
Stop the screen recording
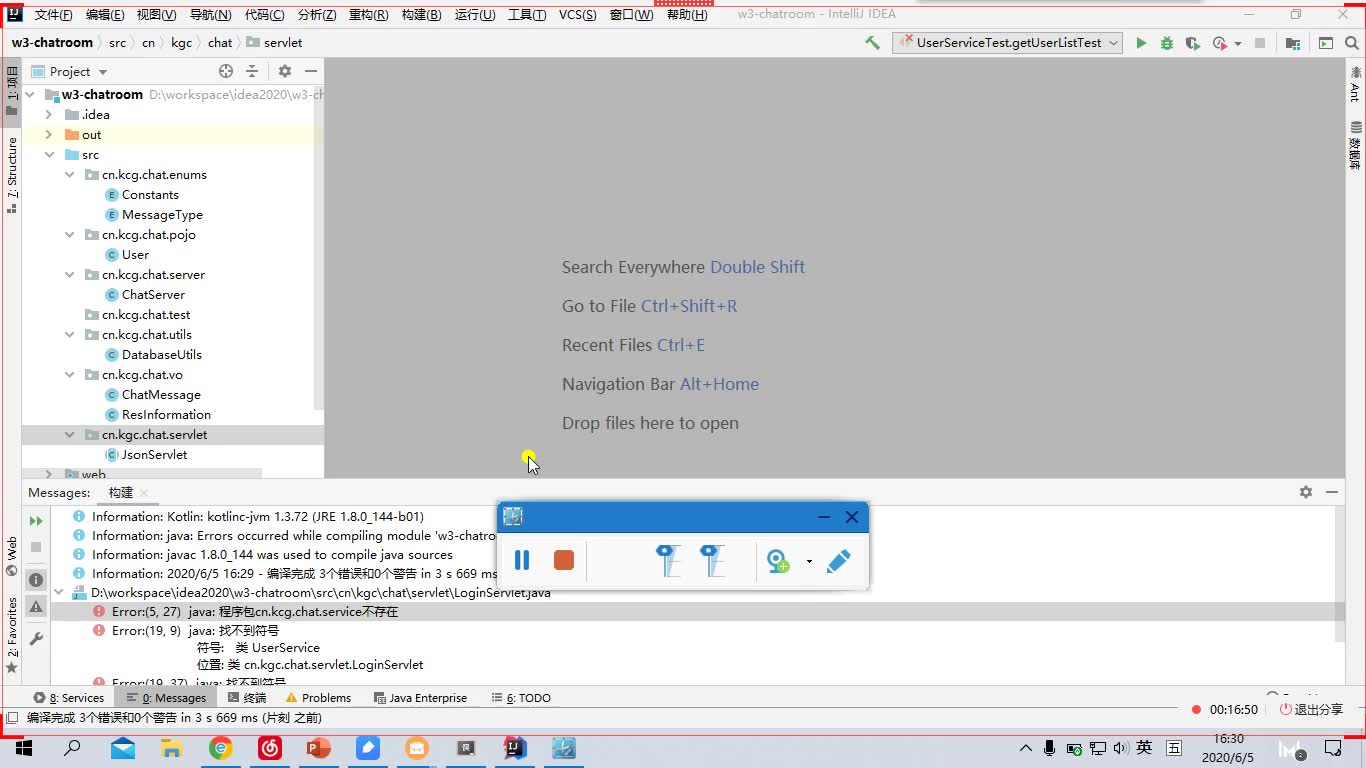pos(563,560)
